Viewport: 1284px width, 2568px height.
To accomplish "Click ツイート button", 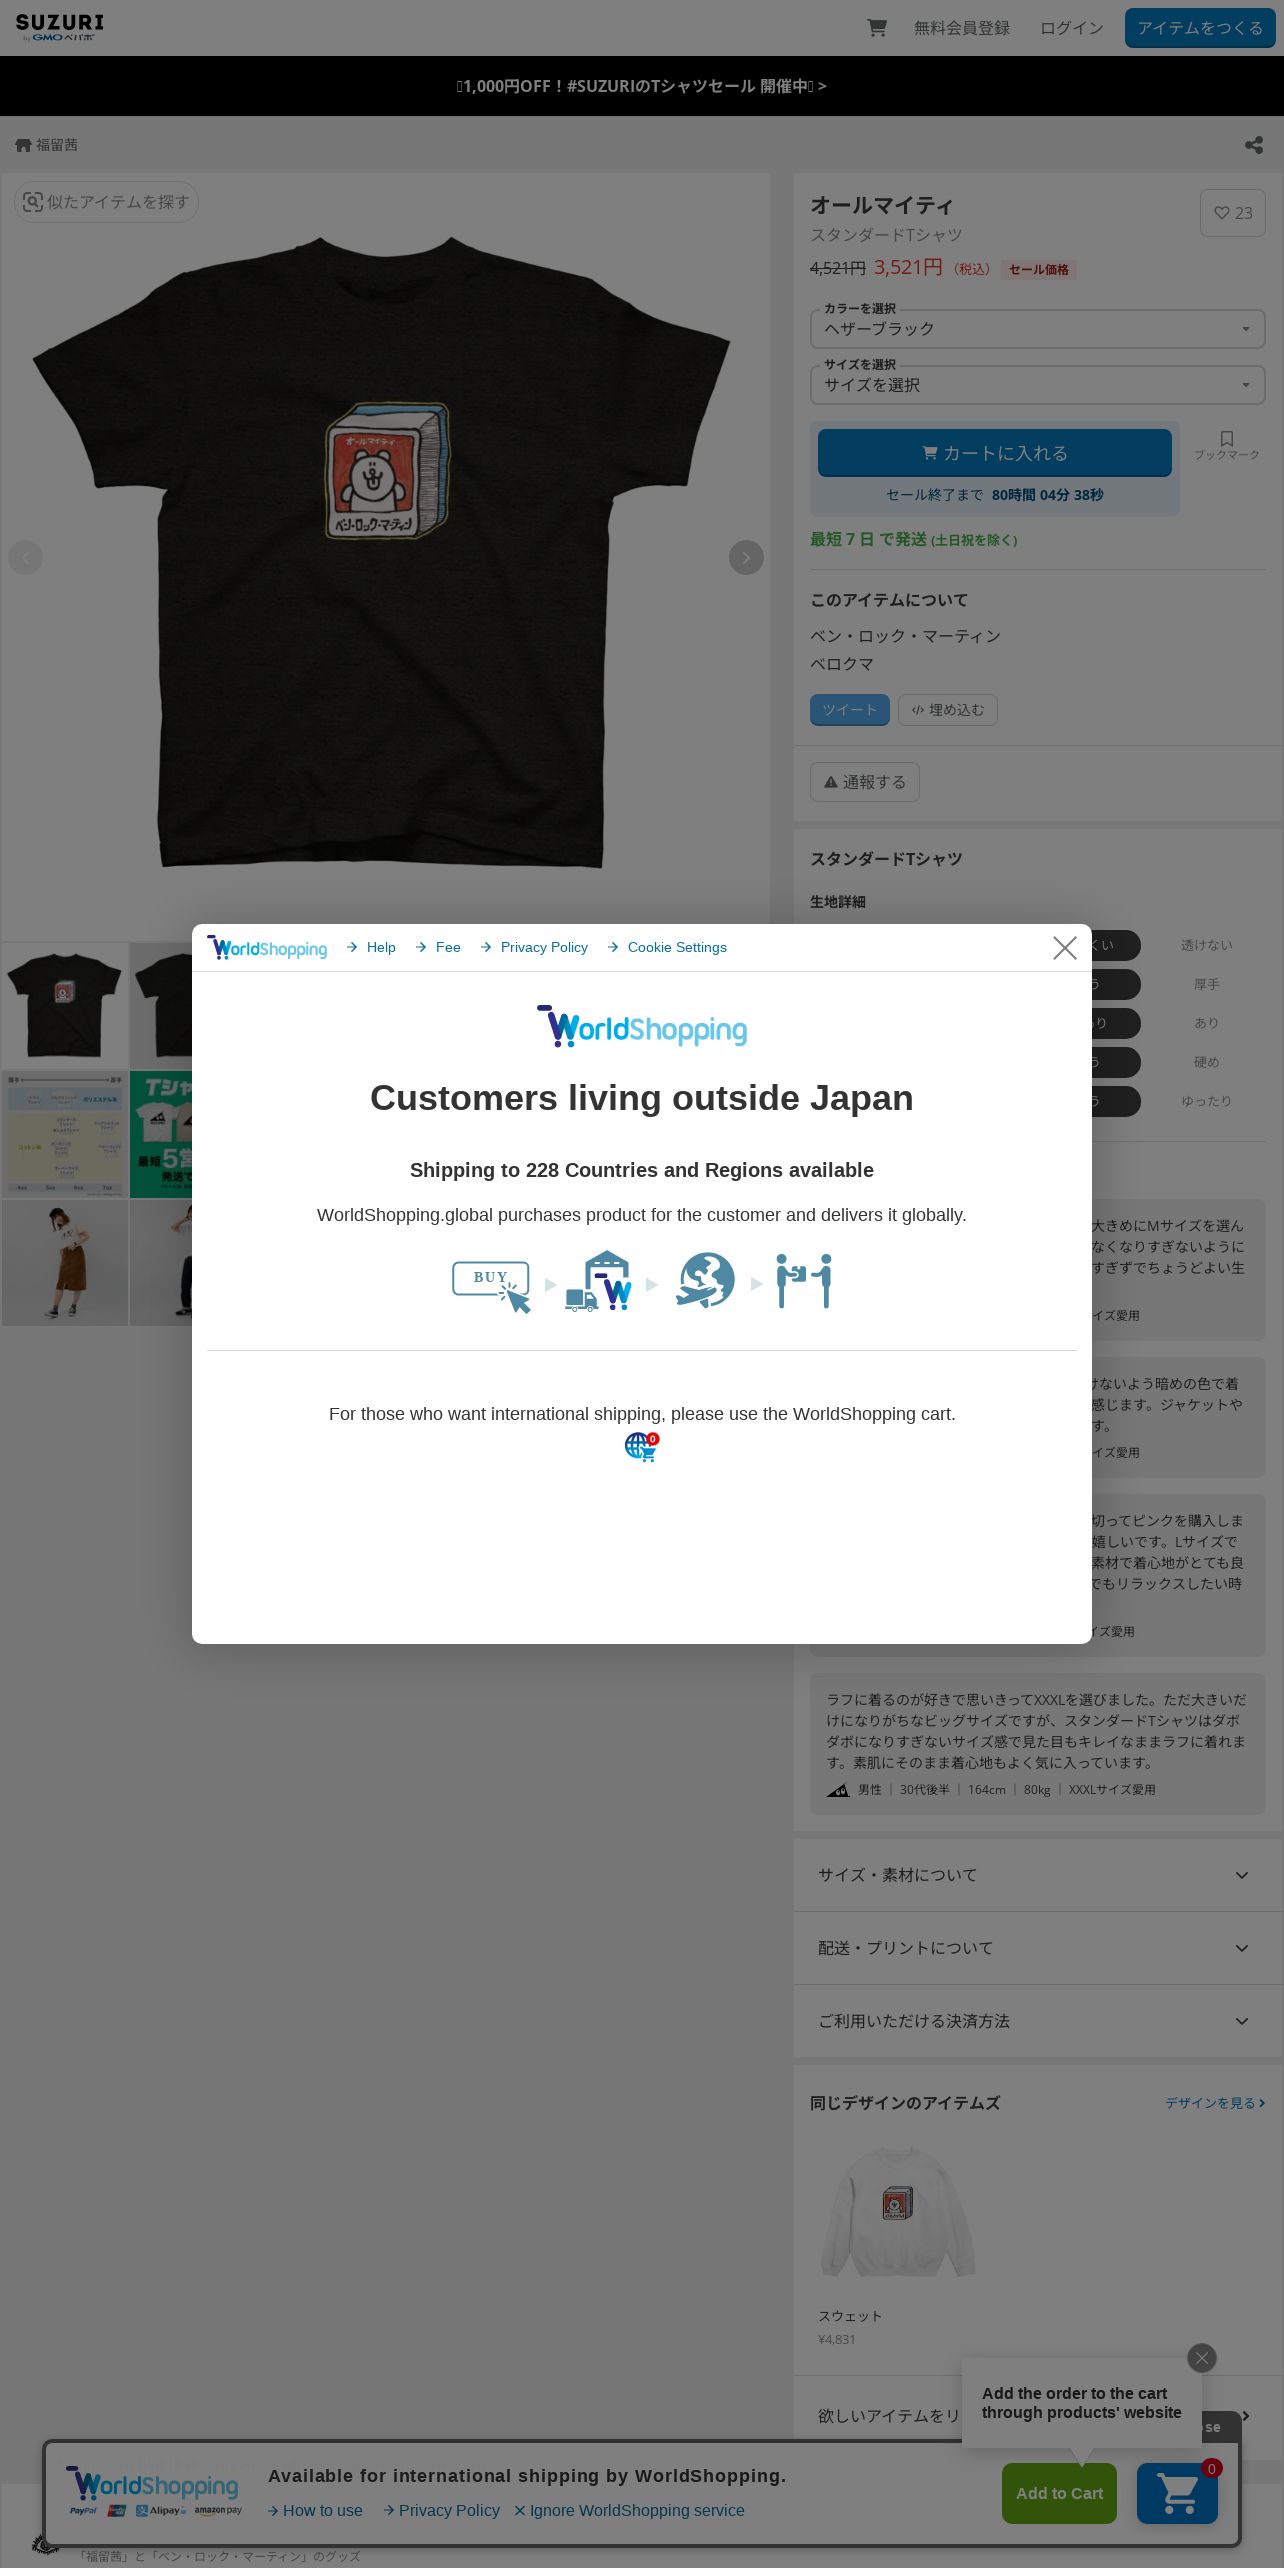I will [x=850, y=710].
